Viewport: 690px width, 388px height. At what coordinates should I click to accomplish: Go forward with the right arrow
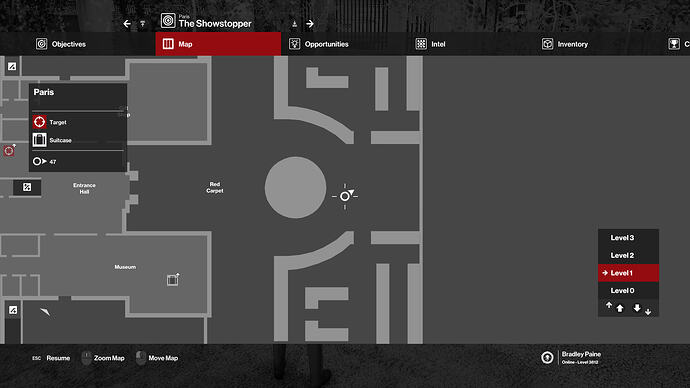pyautogui.click(x=310, y=24)
